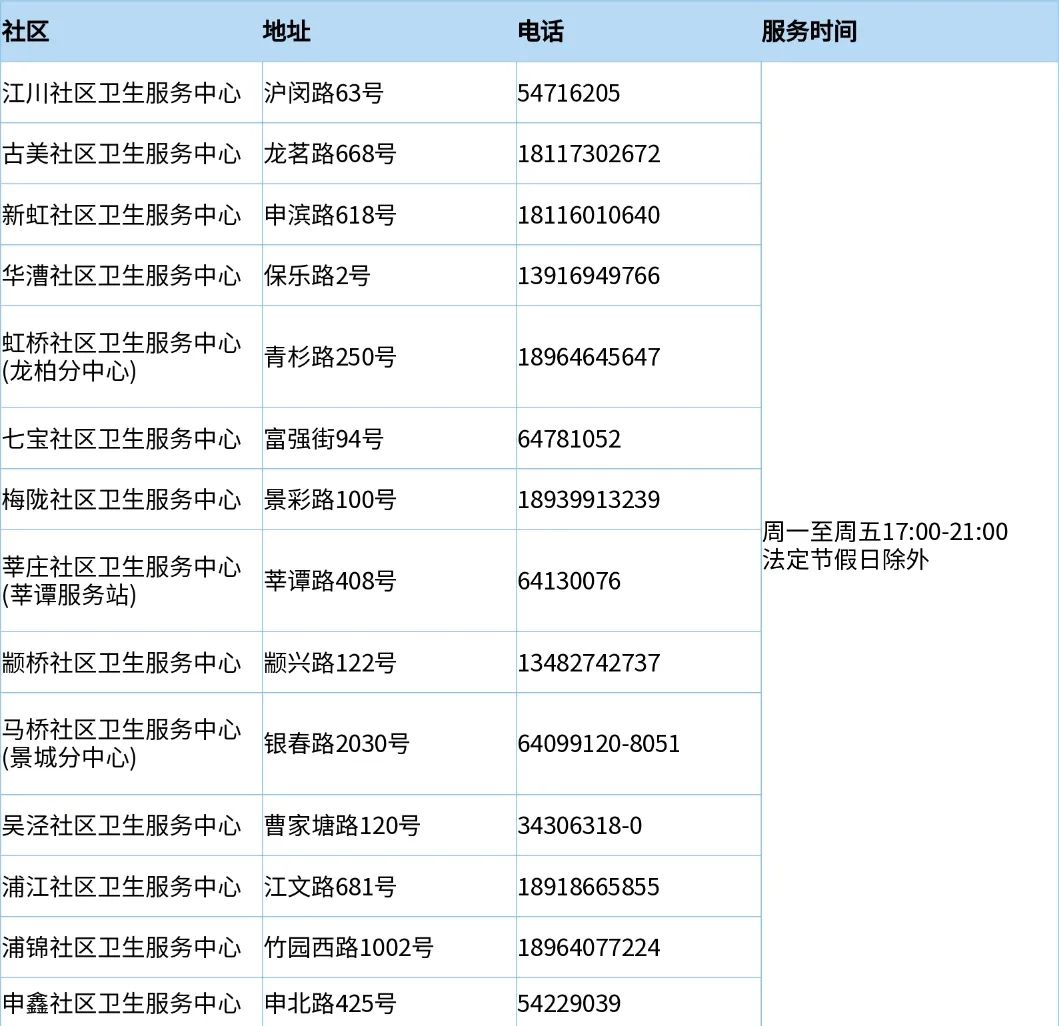Select the address 银春路2030号
This screenshot has width=1059, height=1026.
click(x=336, y=744)
